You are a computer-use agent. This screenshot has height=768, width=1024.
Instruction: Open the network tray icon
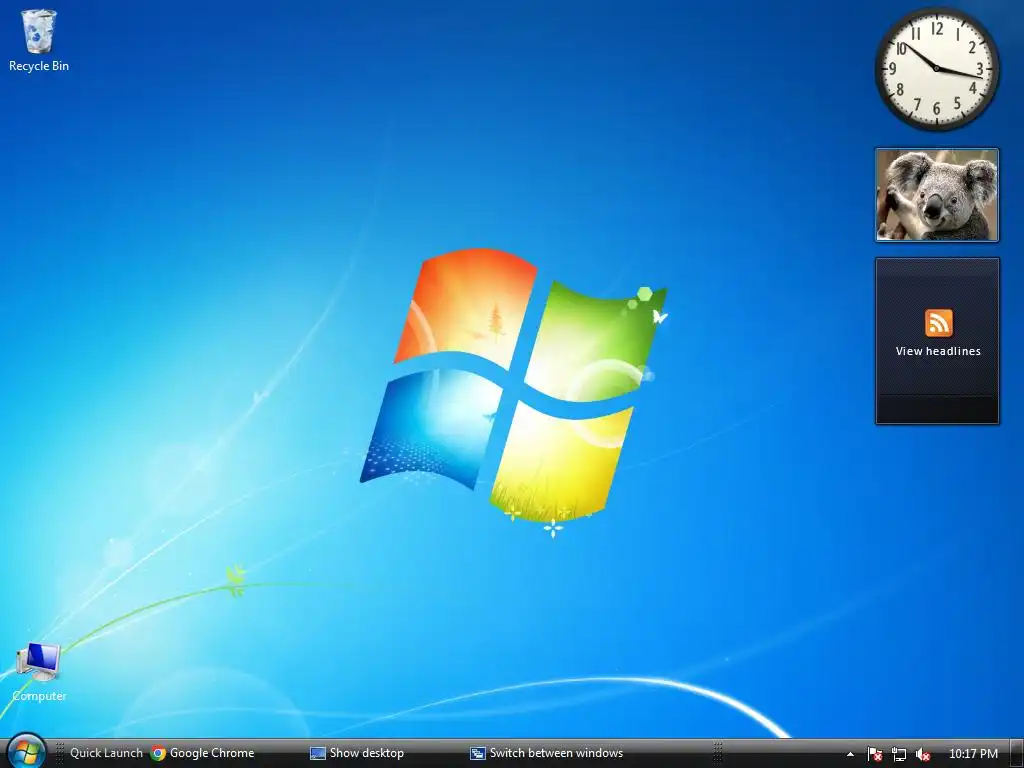(x=899, y=754)
